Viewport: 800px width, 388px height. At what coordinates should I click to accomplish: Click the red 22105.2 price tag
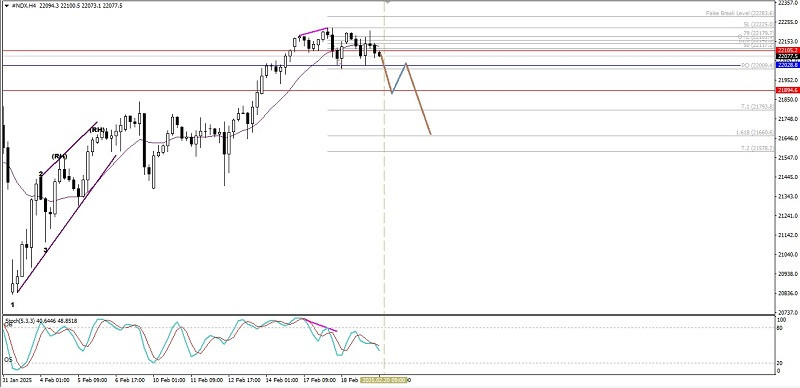(x=787, y=51)
